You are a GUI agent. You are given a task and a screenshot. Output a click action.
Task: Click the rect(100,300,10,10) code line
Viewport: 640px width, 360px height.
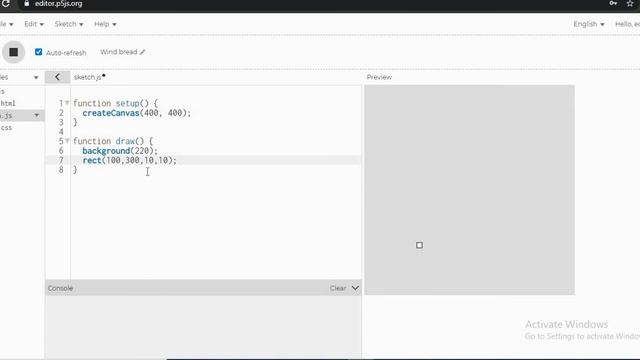click(129, 160)
